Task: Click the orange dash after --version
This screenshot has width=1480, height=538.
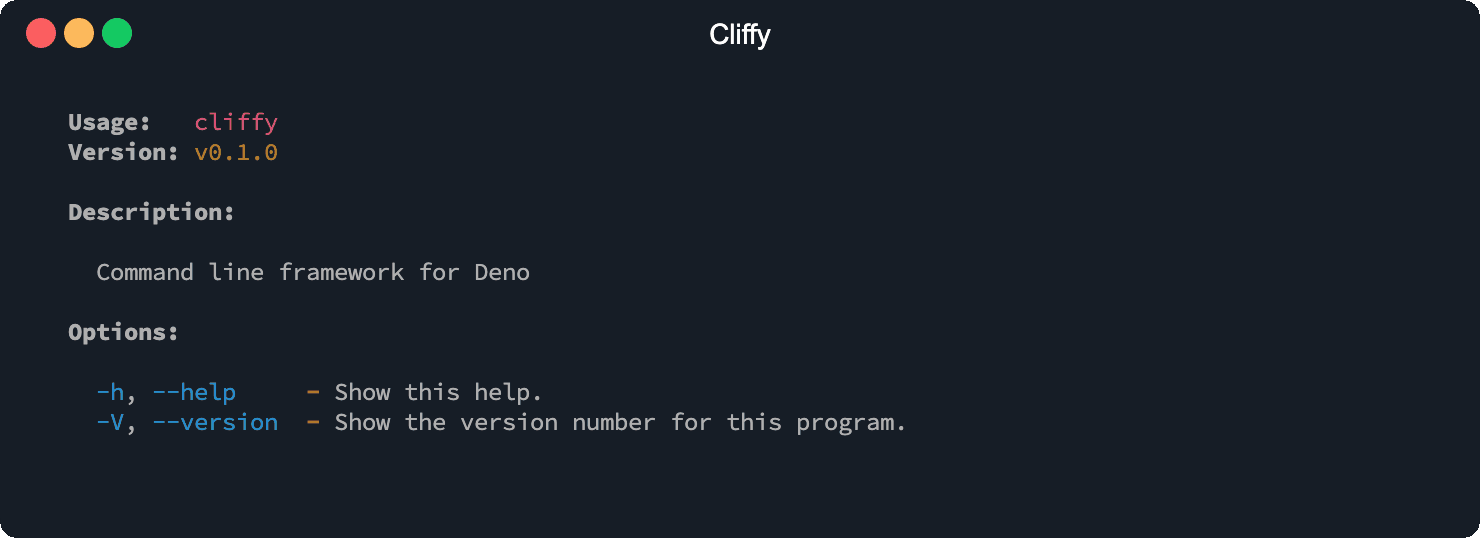Action: click(313, 423)
